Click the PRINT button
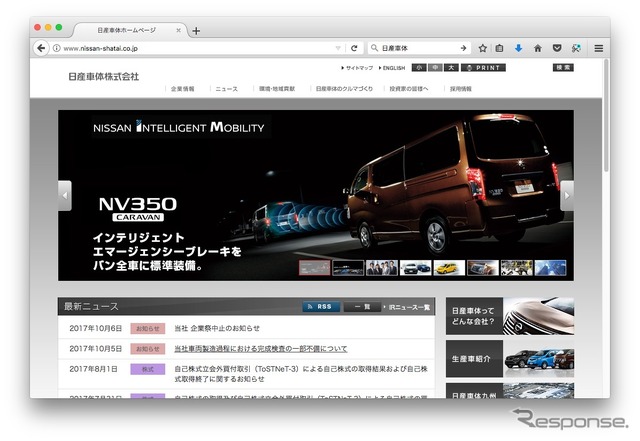This screenshot has width=640, height=441. (x=483, y=67)
